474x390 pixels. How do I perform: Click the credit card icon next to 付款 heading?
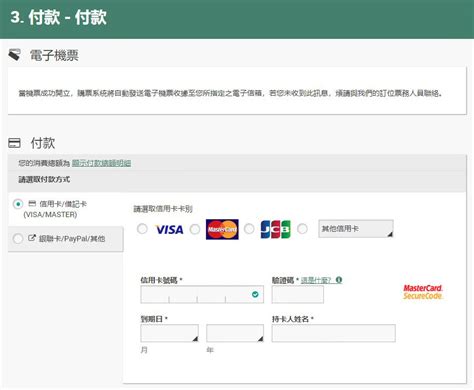click(x=14, y=143)
